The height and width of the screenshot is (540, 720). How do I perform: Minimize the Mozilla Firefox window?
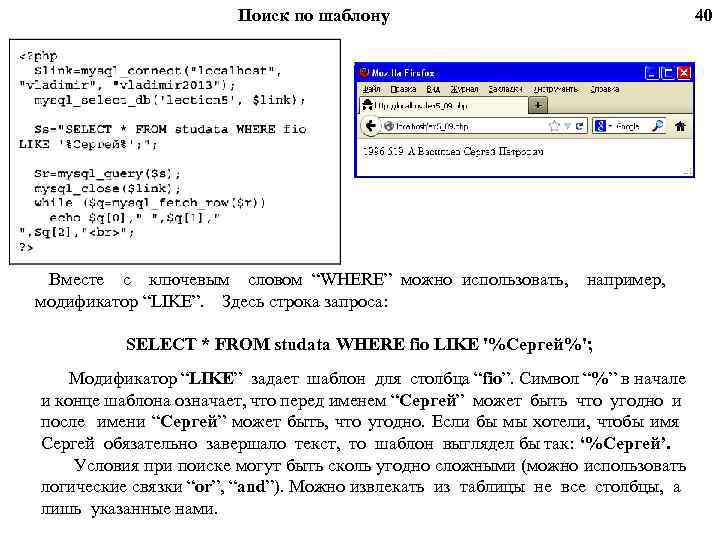point(652,73)
